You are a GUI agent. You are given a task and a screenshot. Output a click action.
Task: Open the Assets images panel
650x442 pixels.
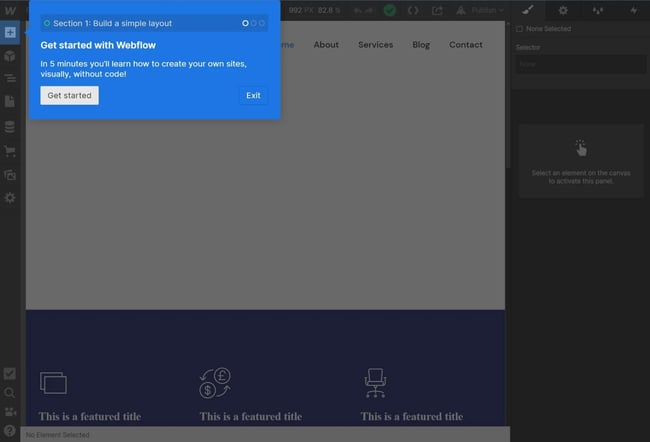(10, 175)
